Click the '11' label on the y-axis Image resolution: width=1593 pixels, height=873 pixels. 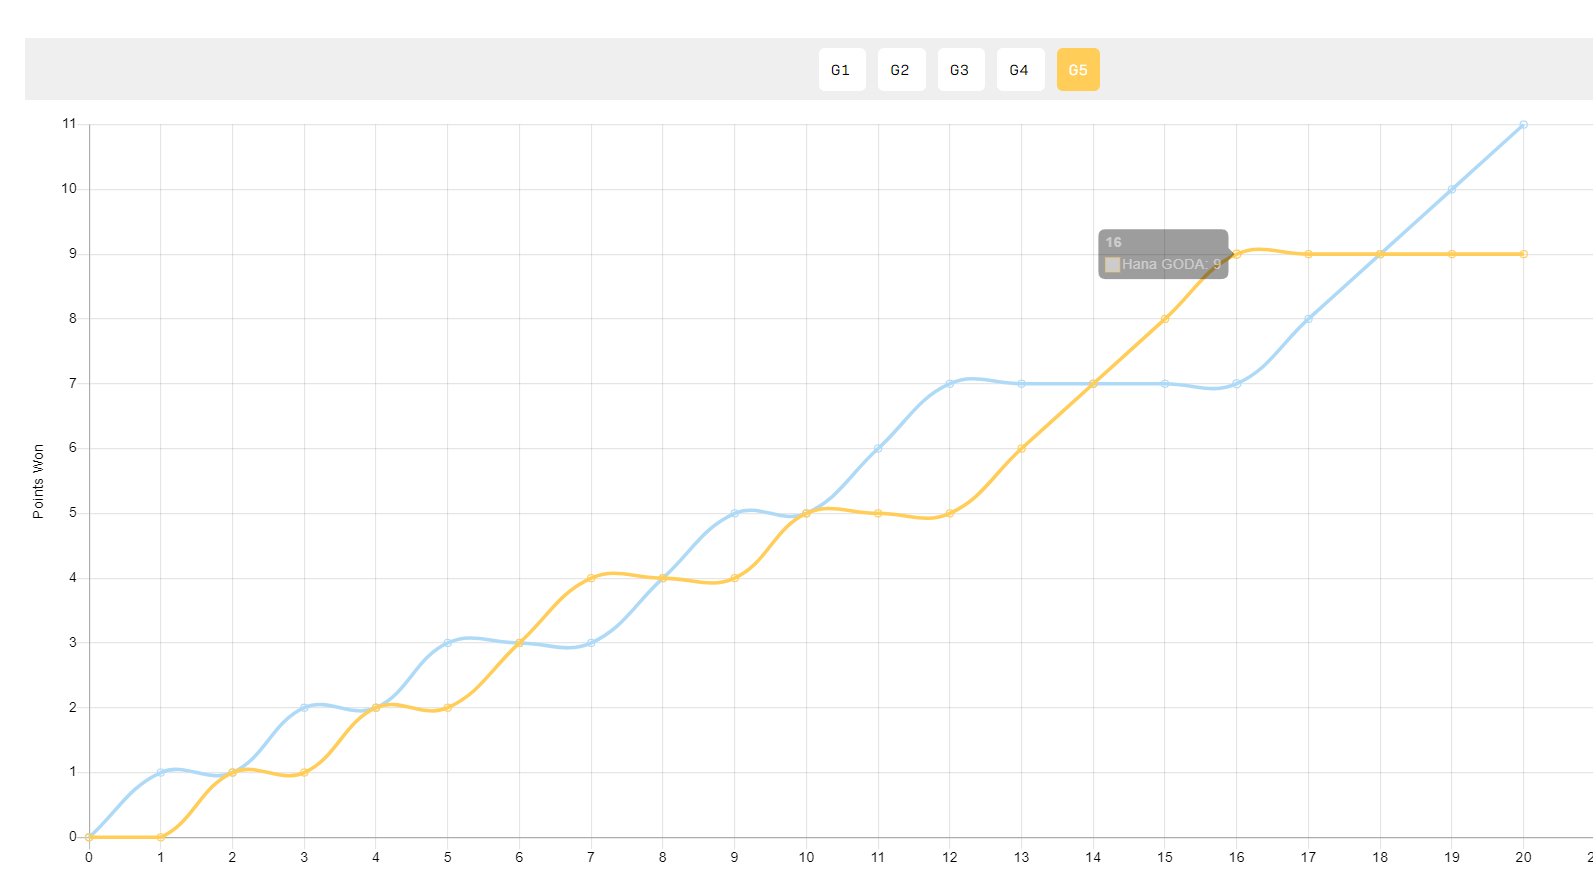tap(69, 124)
